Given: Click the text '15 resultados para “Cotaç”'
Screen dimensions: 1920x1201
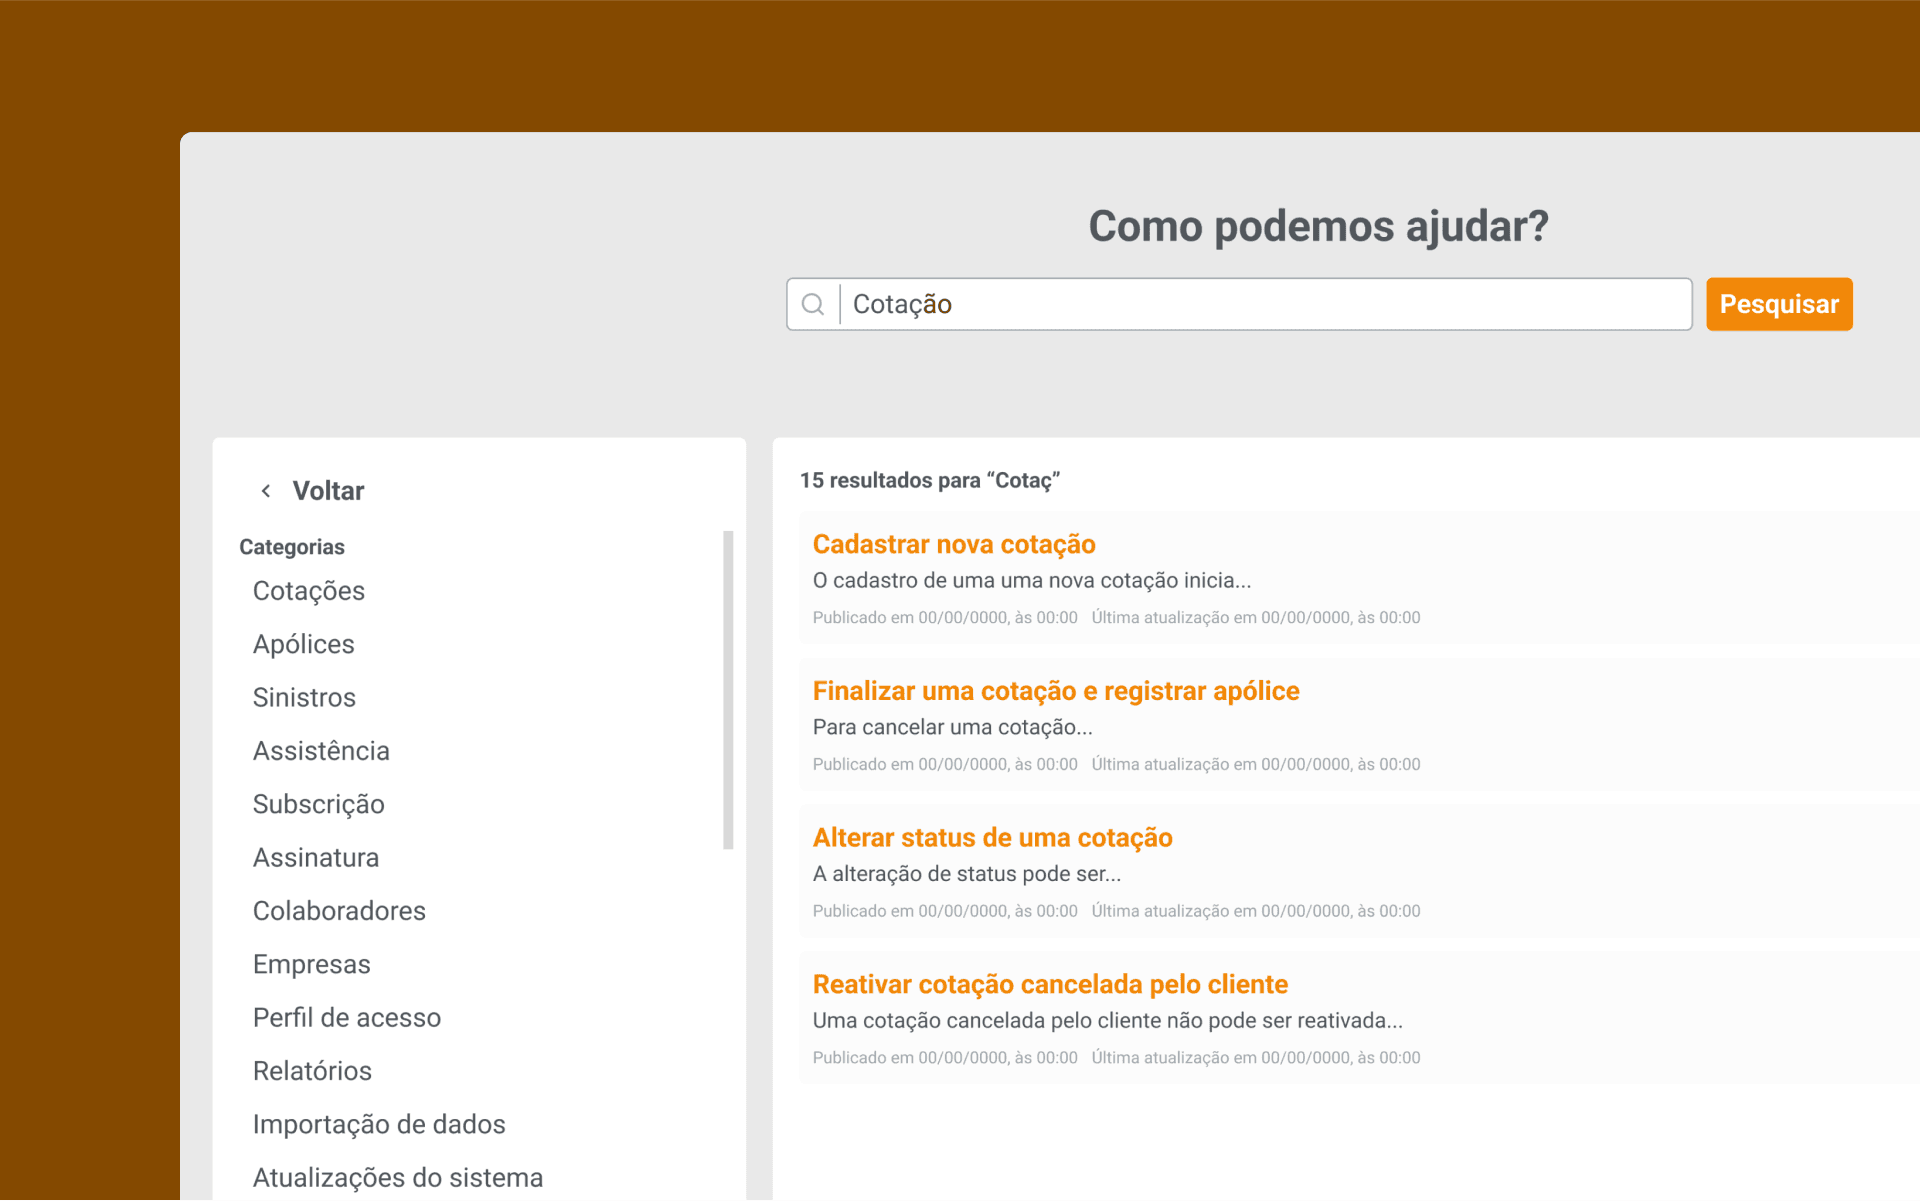Looking at the screenshot, I should (x=930, y=481).
